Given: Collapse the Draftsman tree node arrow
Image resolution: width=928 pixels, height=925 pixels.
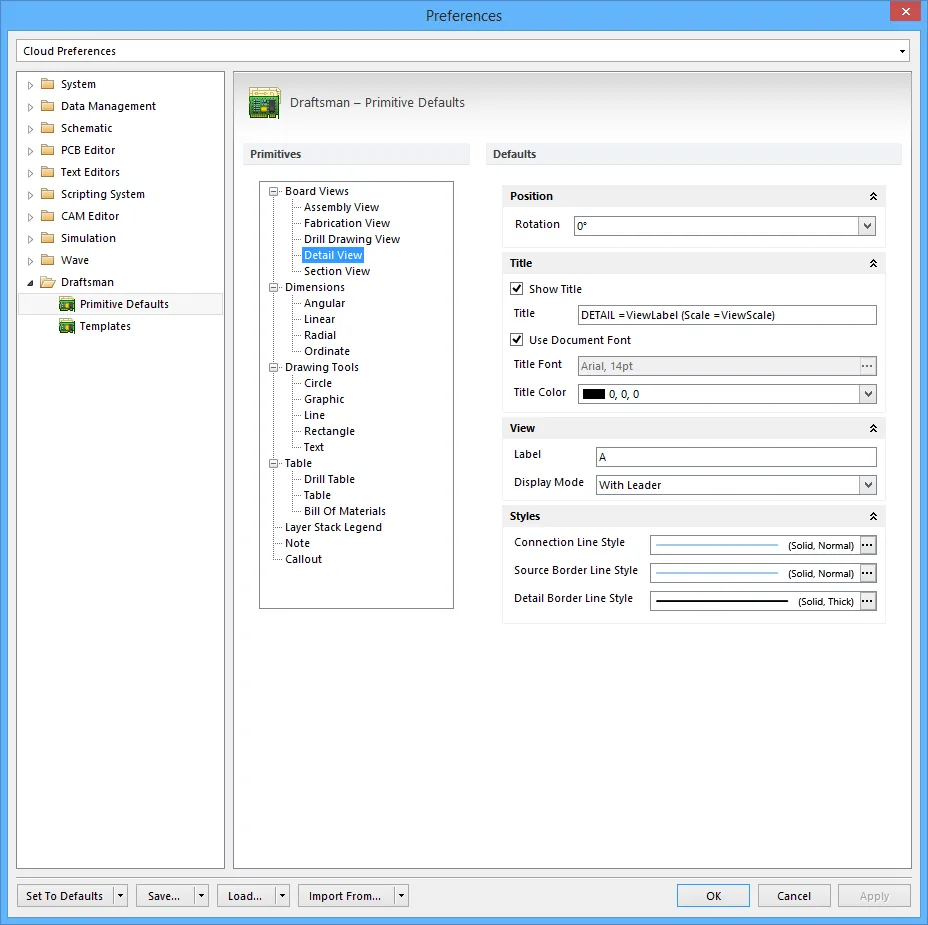Looking at the screenshot, I should (x=30, y=283).
